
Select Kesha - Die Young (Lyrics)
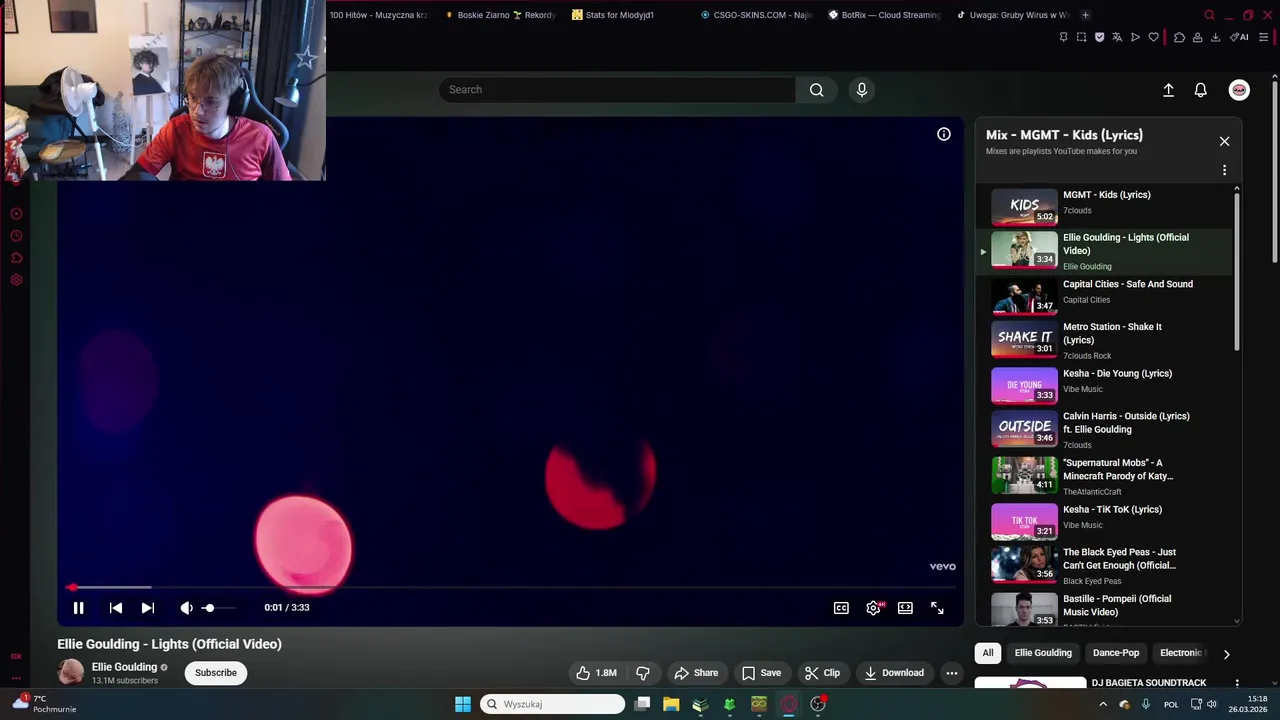pyautogui.click(x=1105, y=385)
